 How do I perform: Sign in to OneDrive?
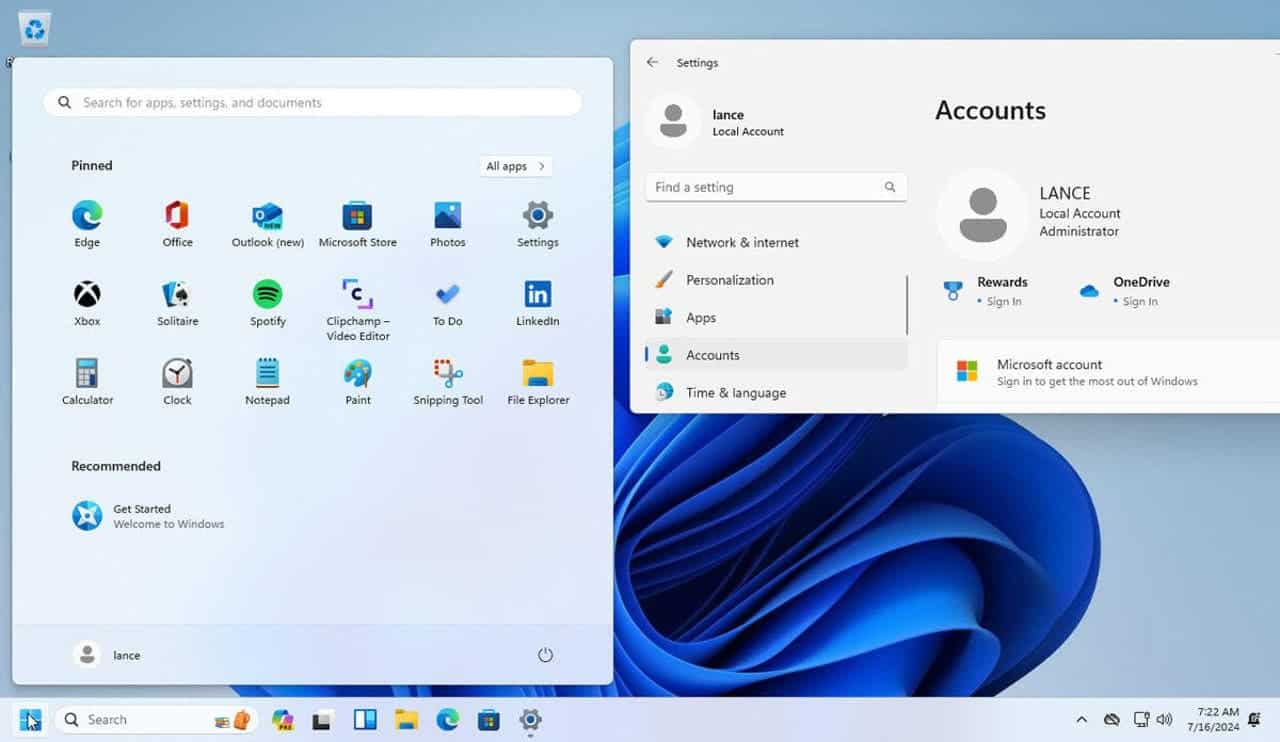(1140, 301)
